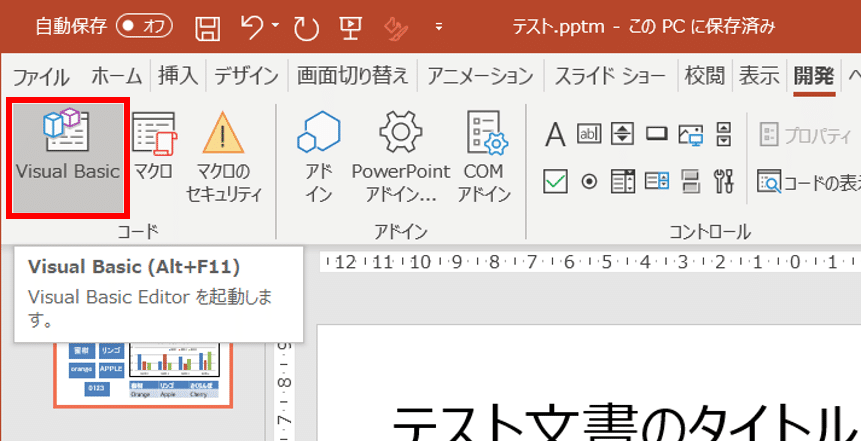Click the コードの表示 button
Viewport: 861px width, 441px height.
point(809,182)
